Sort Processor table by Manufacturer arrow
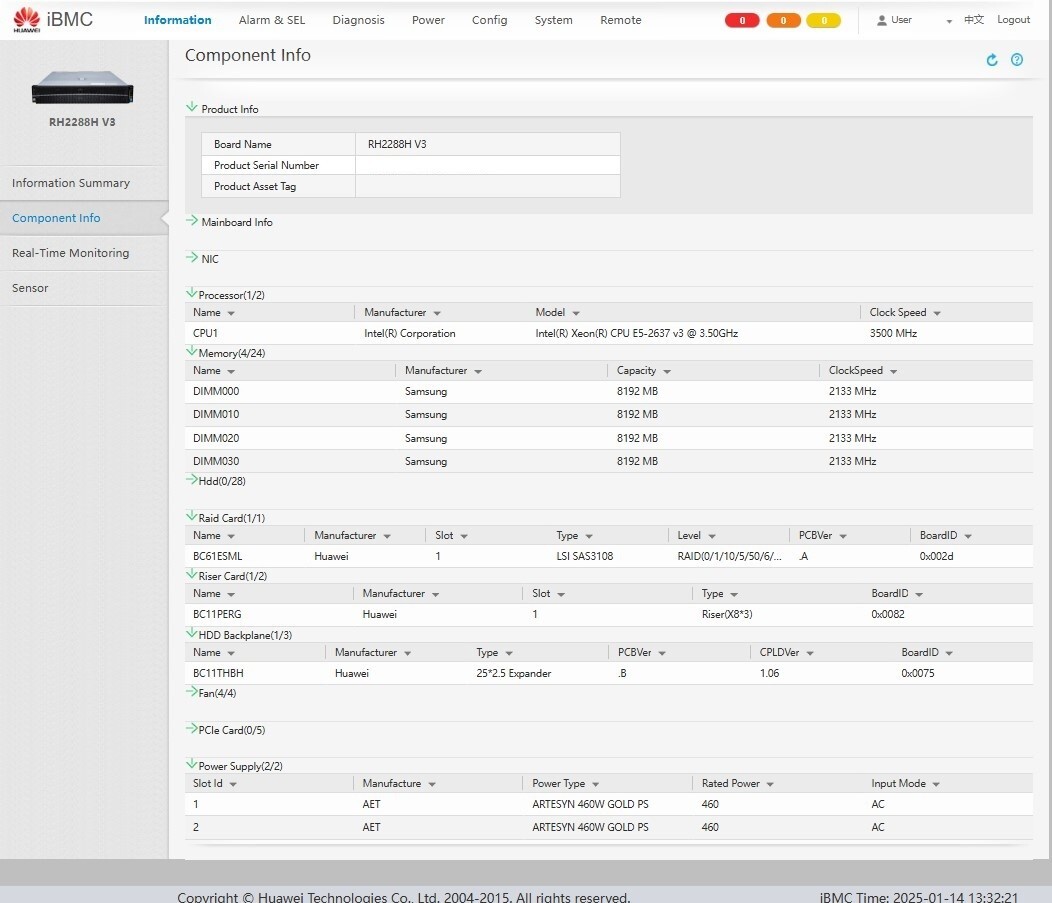Viewport: 1052px width, 903px height. 437,313
